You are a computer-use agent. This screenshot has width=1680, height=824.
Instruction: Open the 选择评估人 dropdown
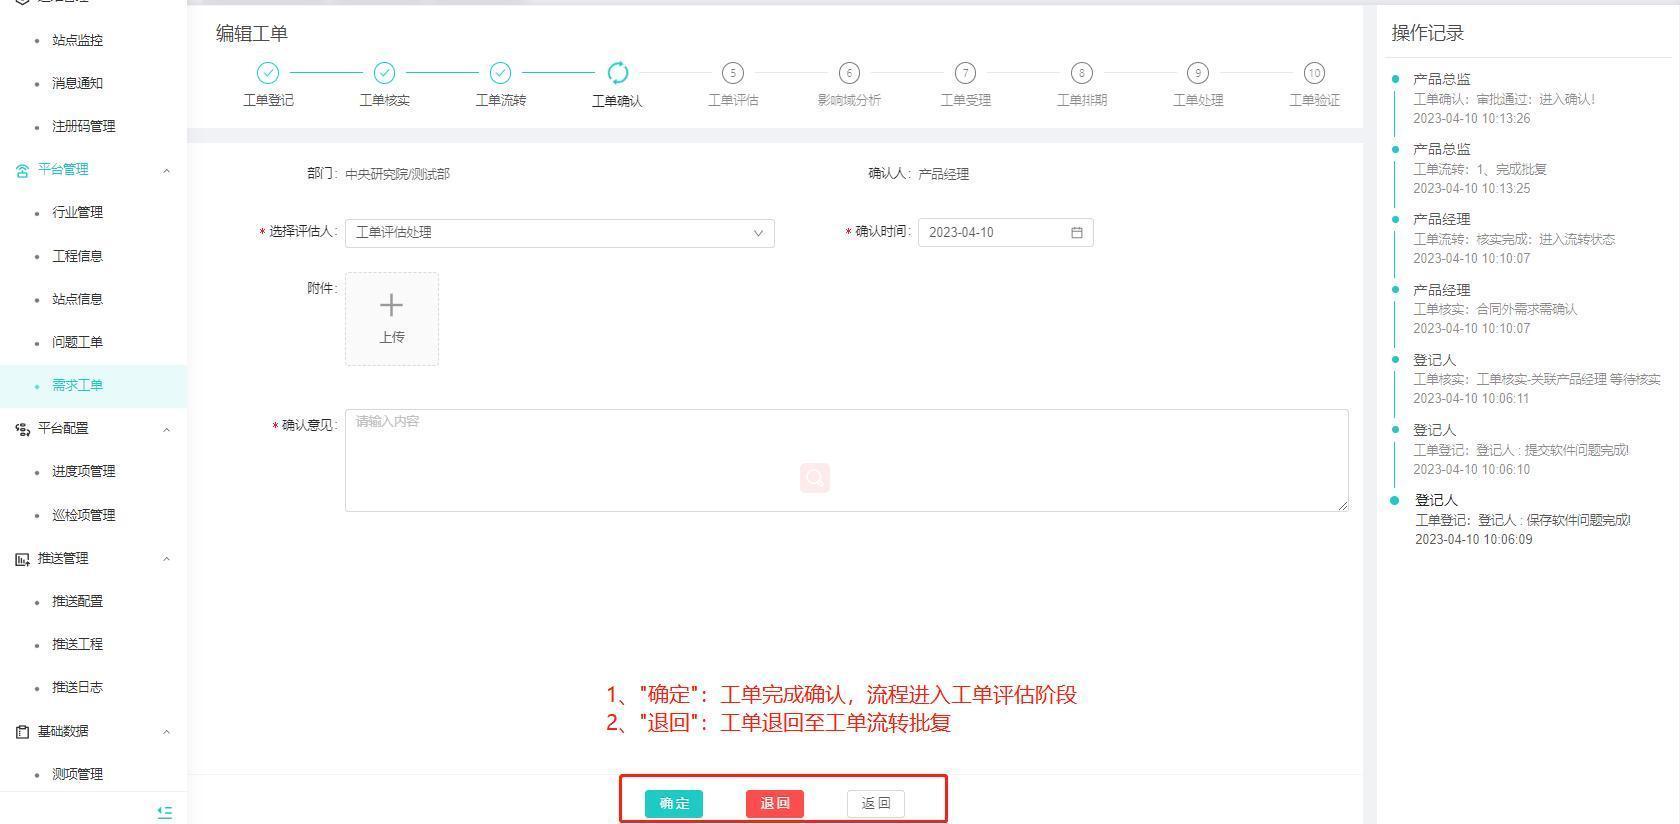point(559,233)
